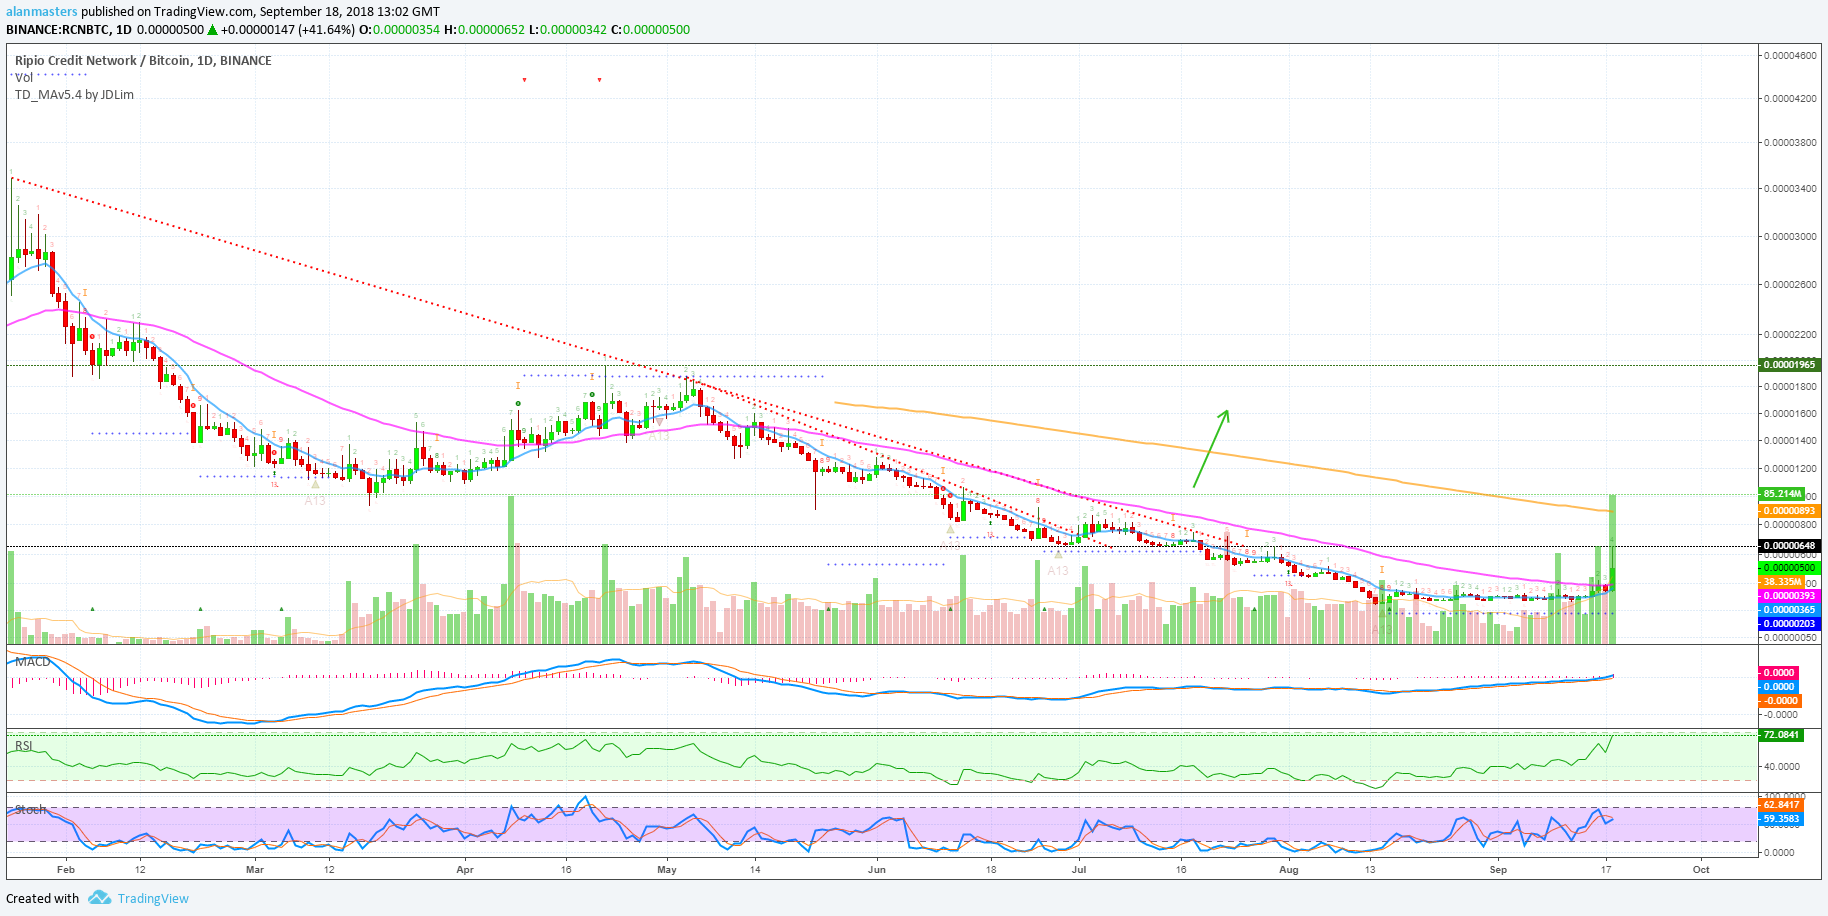Click the Stoch blue value tag 59.3583
The image size is (1828, 916).
(1781, 819)
